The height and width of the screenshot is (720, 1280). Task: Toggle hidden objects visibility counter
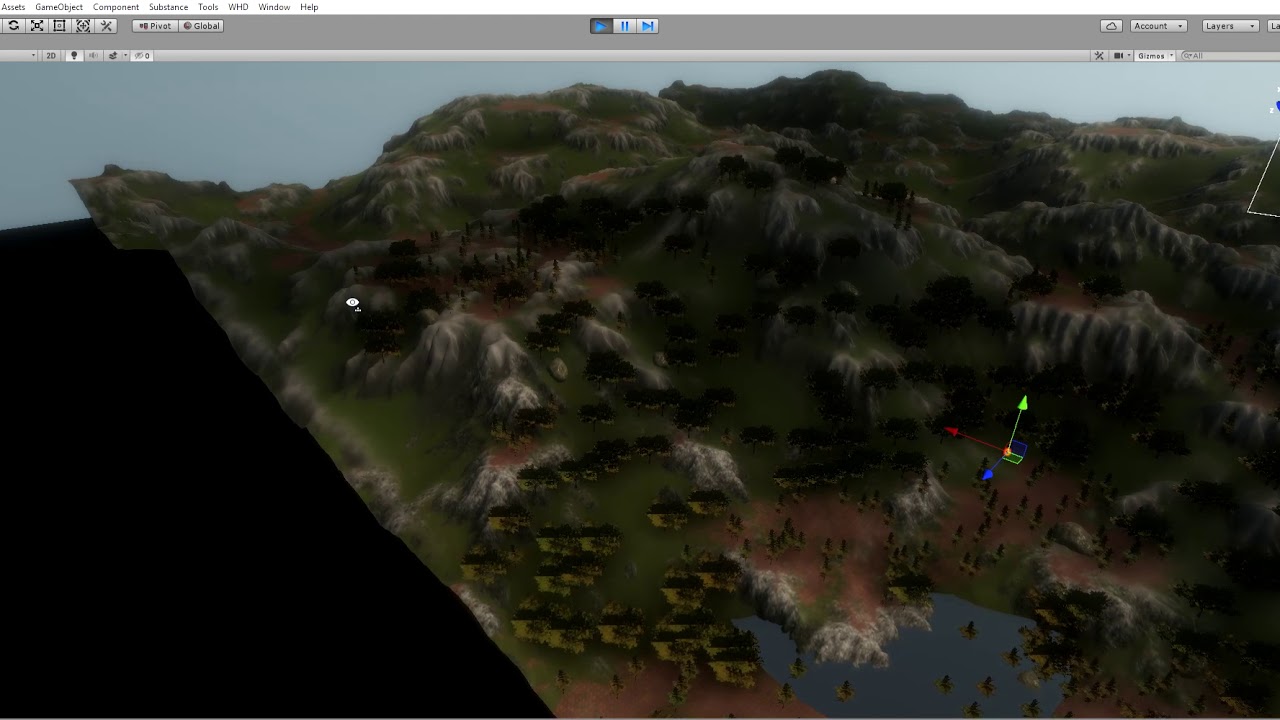[142, 56]
